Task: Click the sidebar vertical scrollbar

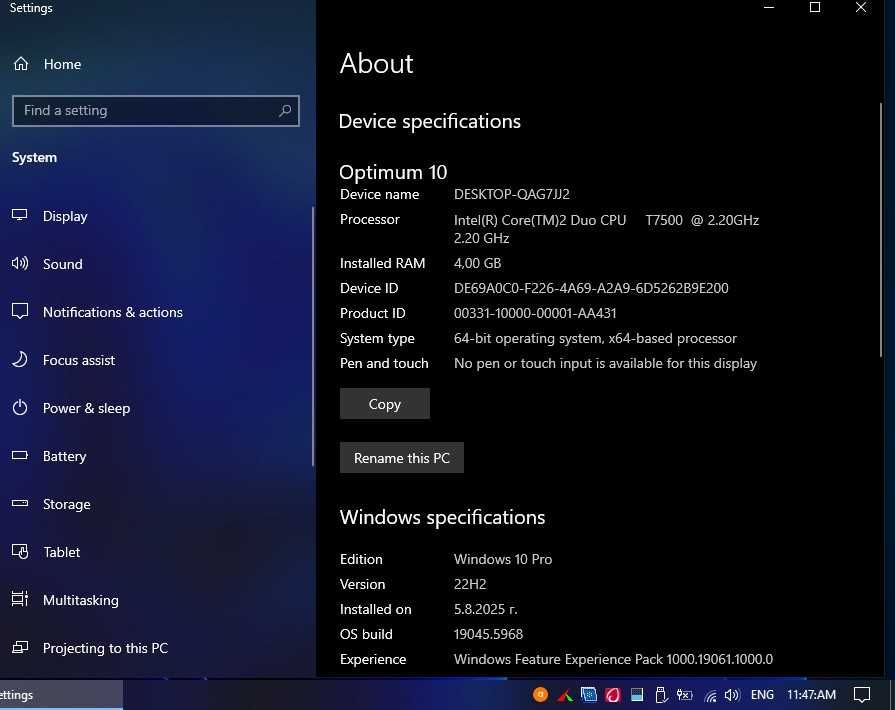Action: [313, 337]
